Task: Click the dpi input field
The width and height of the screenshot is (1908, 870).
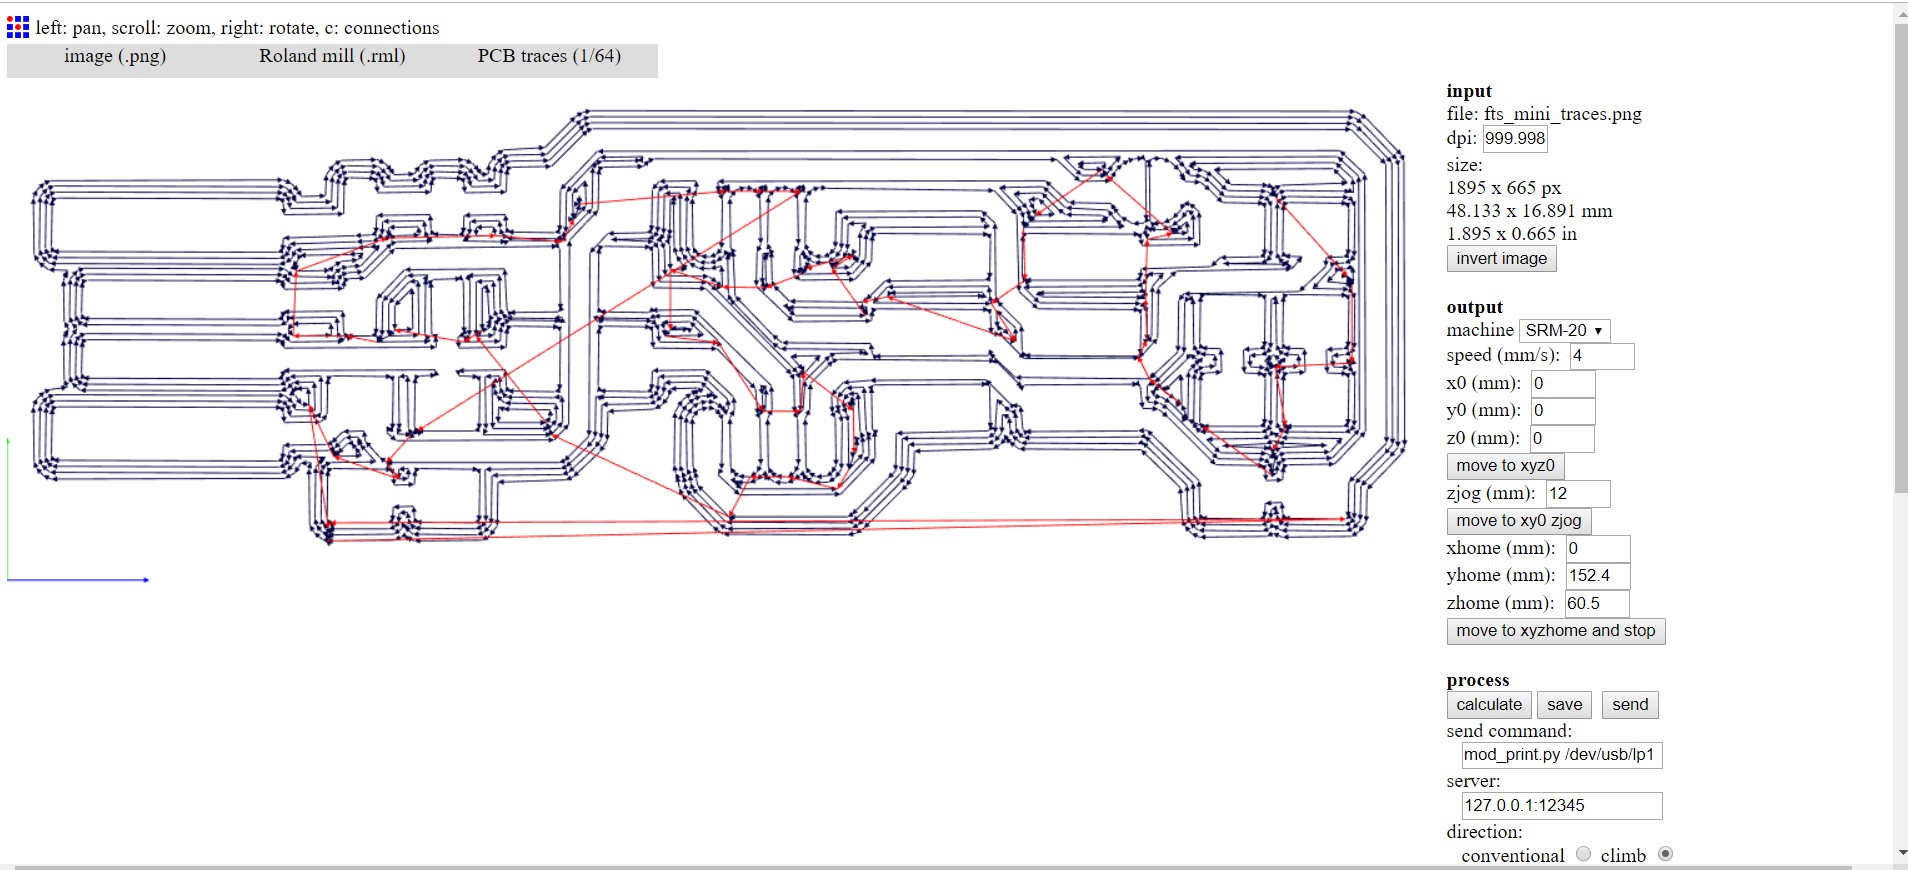Action: [x=1515, y=139]
